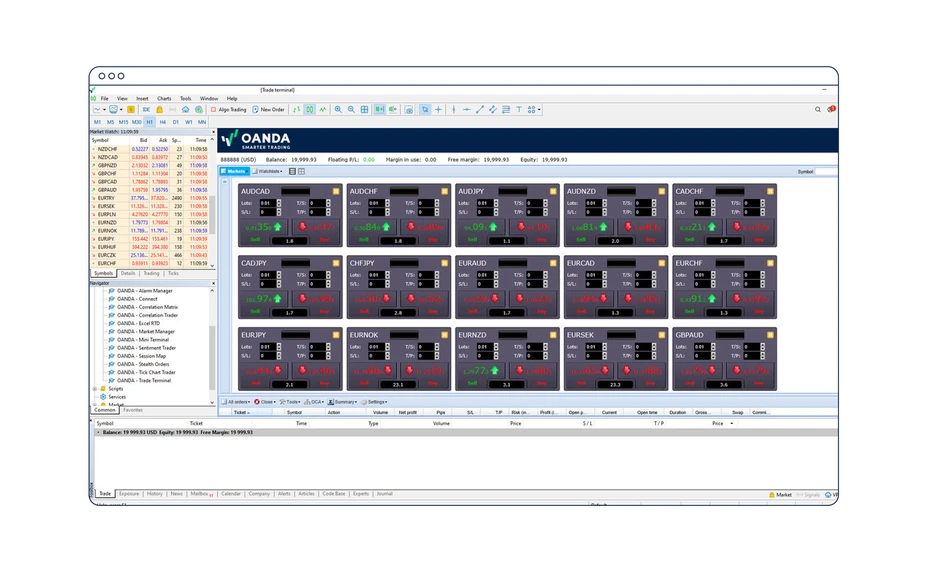936x576 pixels.
Task: Open the Markets dropdown in Trade Terminal
Action: 235,171
